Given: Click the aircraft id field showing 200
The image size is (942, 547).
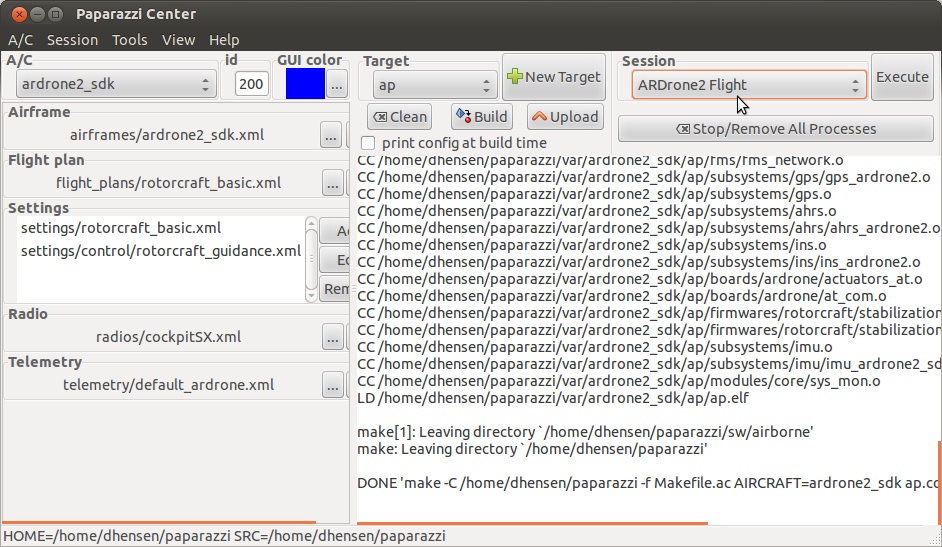Looking at the screenshot, I should [251, 84].
